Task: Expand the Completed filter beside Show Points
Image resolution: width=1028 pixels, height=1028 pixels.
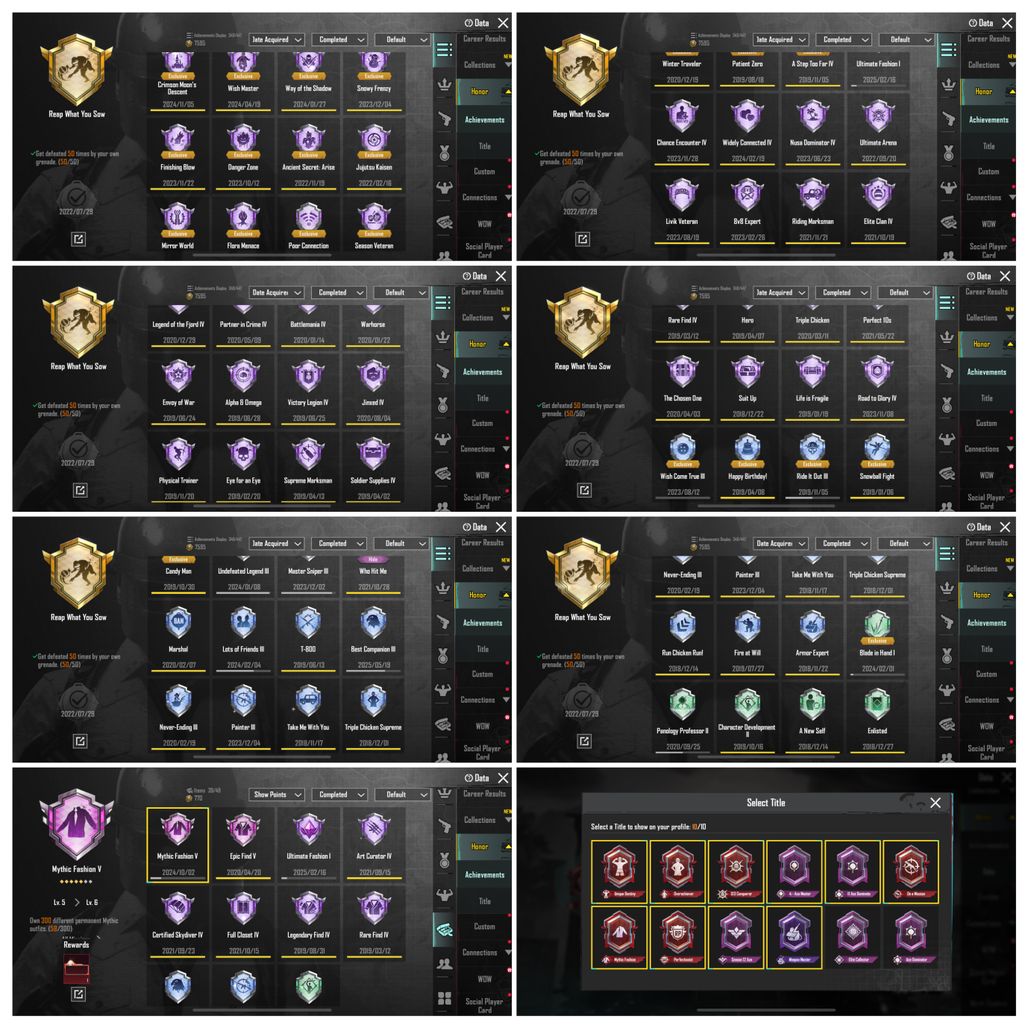Action: tap(339, 795)
